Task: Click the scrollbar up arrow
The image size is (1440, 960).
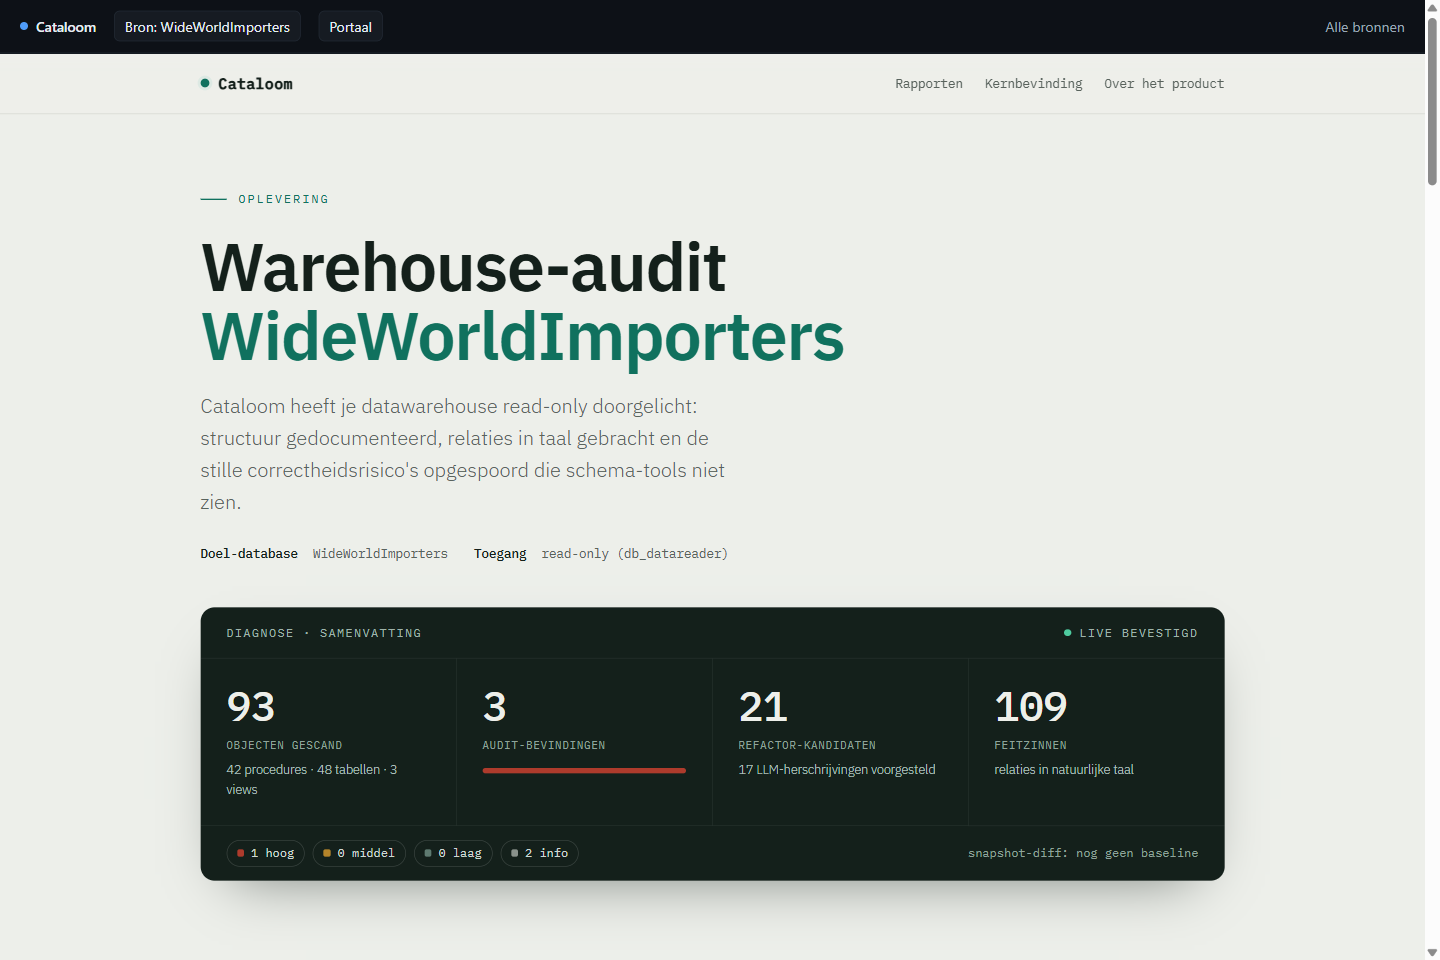Action: point(1432,7)
